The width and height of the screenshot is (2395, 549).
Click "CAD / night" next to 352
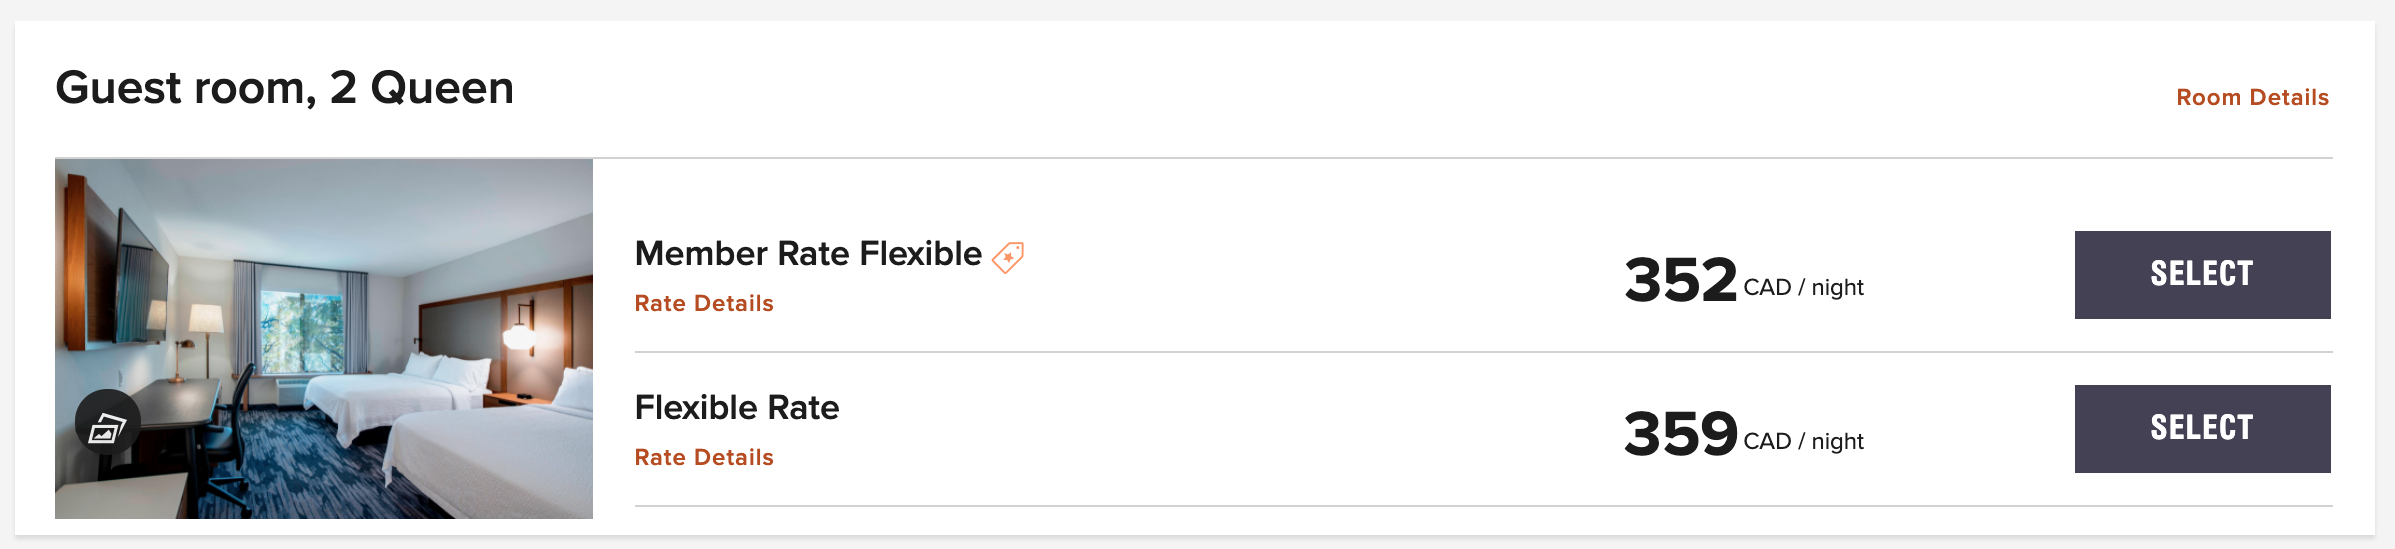pyautogui.click(x=1803, y=288)
